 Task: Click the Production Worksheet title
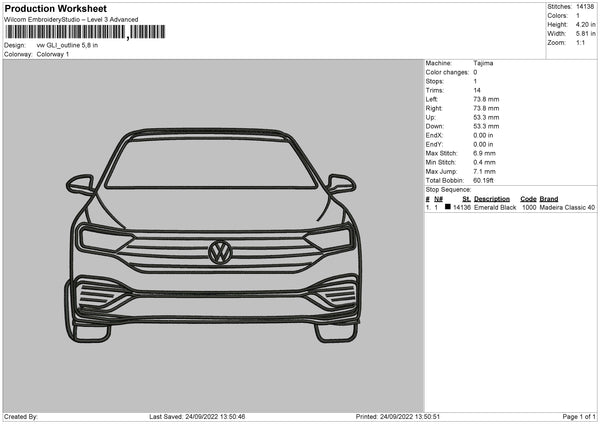55,9
